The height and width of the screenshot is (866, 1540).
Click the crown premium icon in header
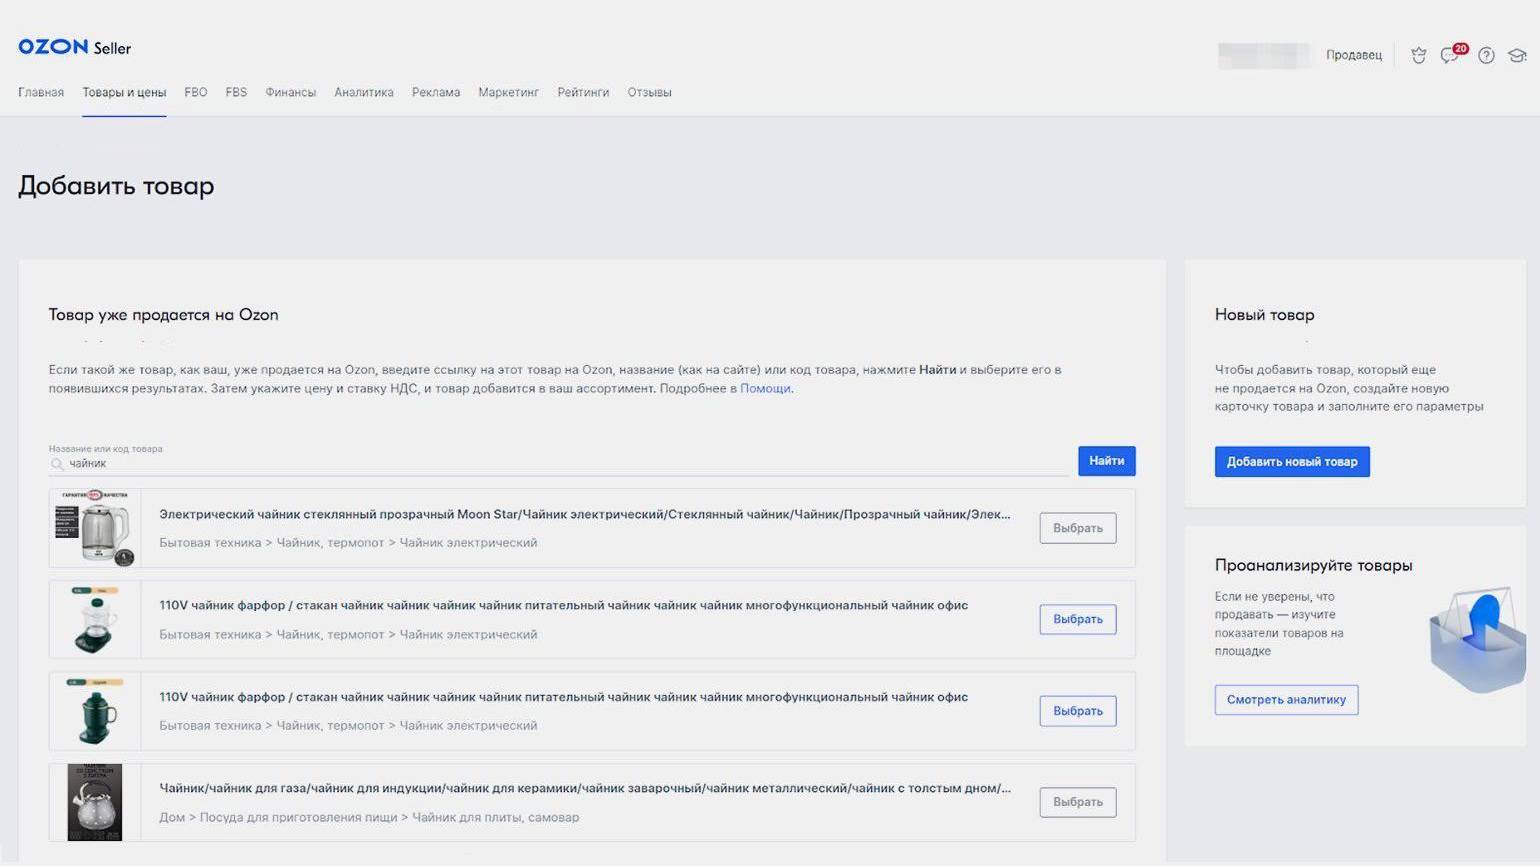[x=1418, y=56]
